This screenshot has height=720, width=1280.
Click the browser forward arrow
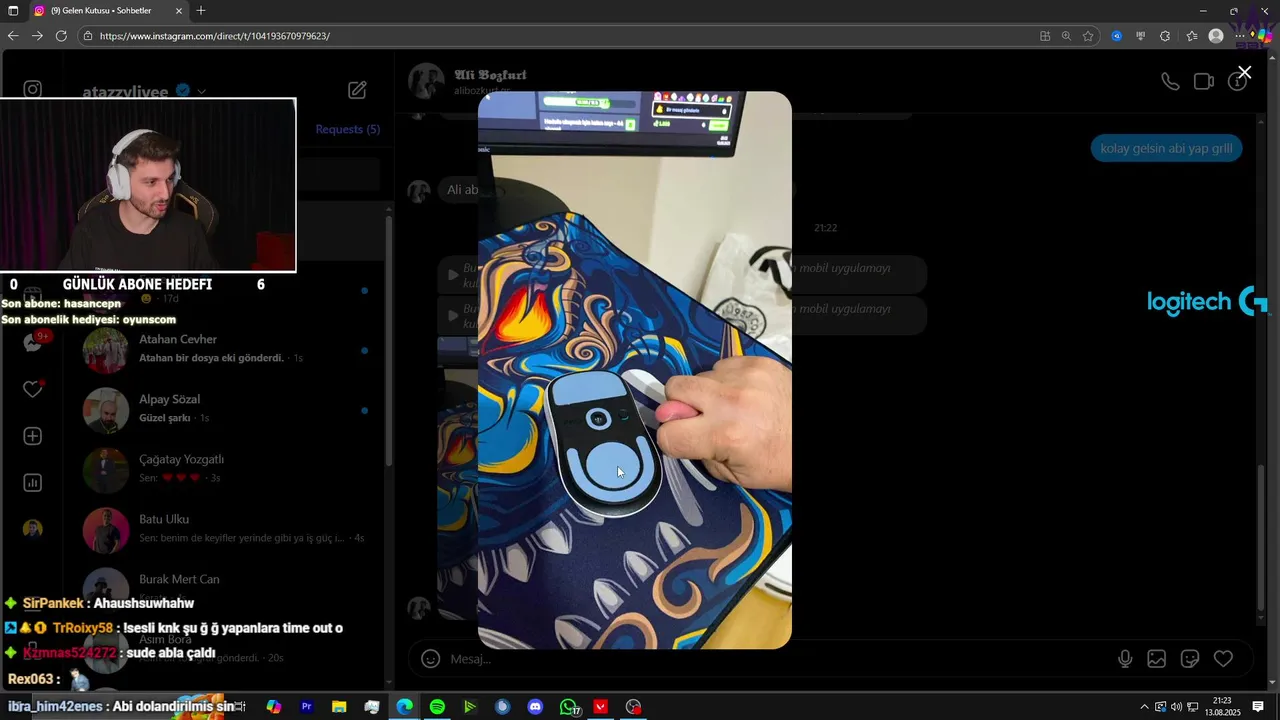pos(37,36)
